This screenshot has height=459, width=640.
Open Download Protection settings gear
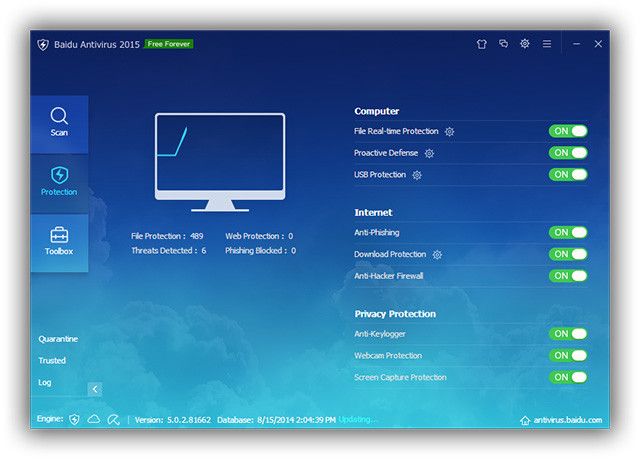[x=437, y=255]
